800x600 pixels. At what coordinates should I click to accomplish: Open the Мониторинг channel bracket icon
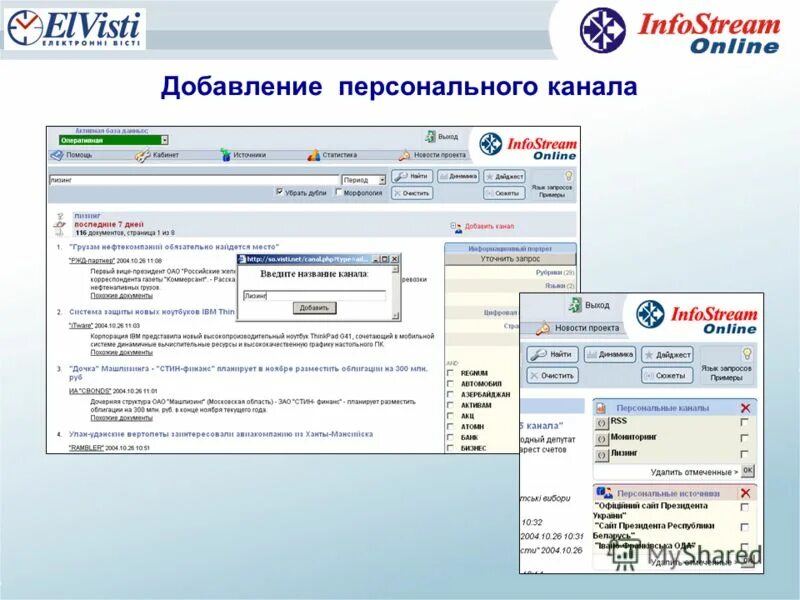(602, 439)
